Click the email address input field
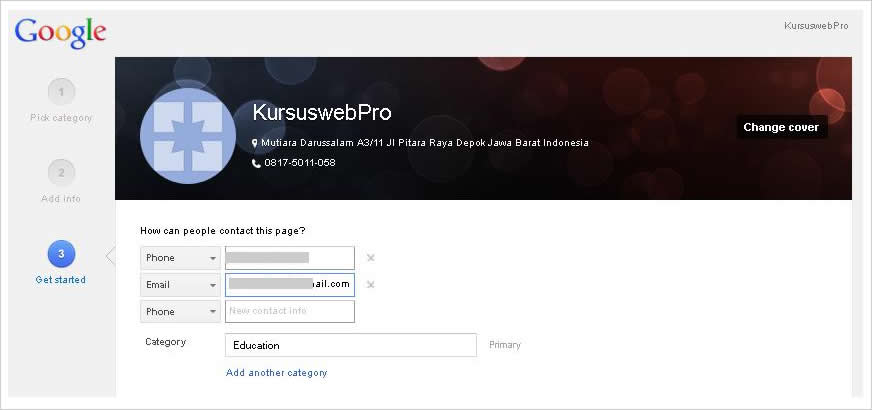The width and height of the screenshot is (872, 410). [290, 285]
